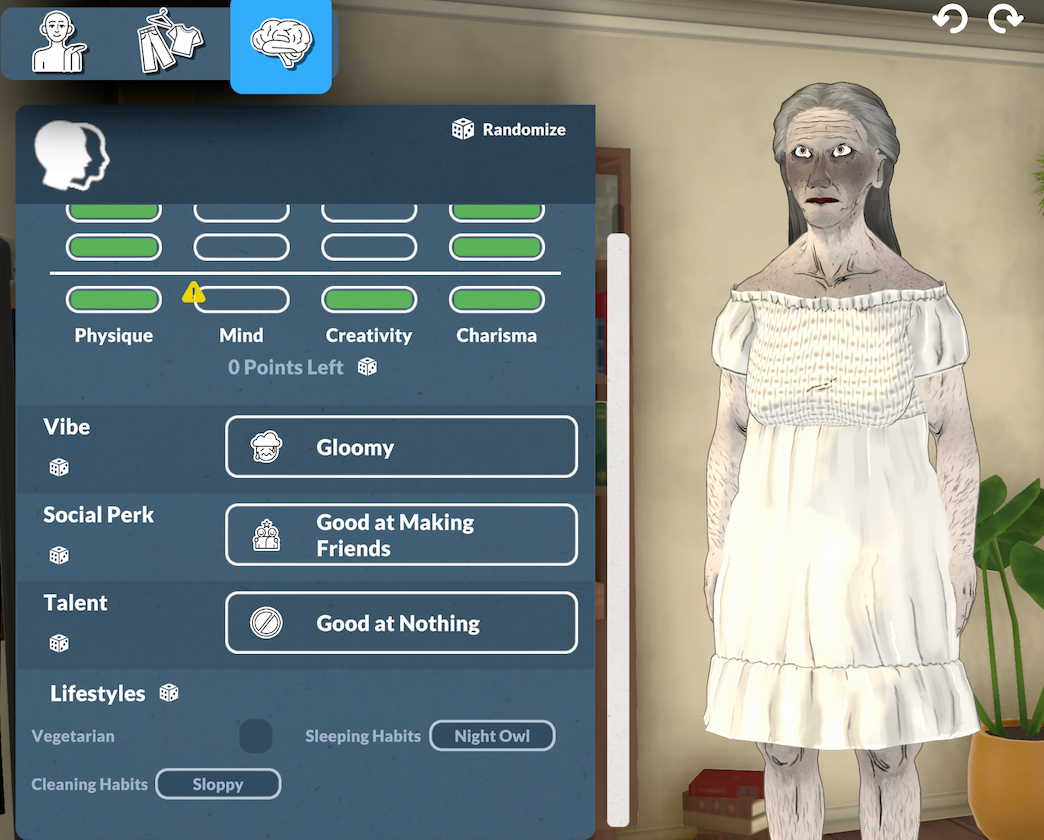Click the Physique label
1044x840 pixels.
114,335
